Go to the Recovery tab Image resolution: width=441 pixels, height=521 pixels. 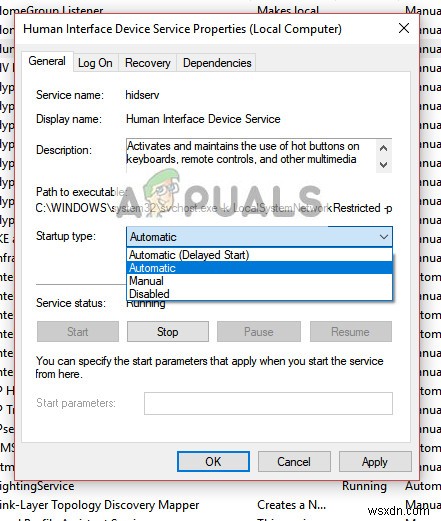pyautogui.click(x=148, y=63)
